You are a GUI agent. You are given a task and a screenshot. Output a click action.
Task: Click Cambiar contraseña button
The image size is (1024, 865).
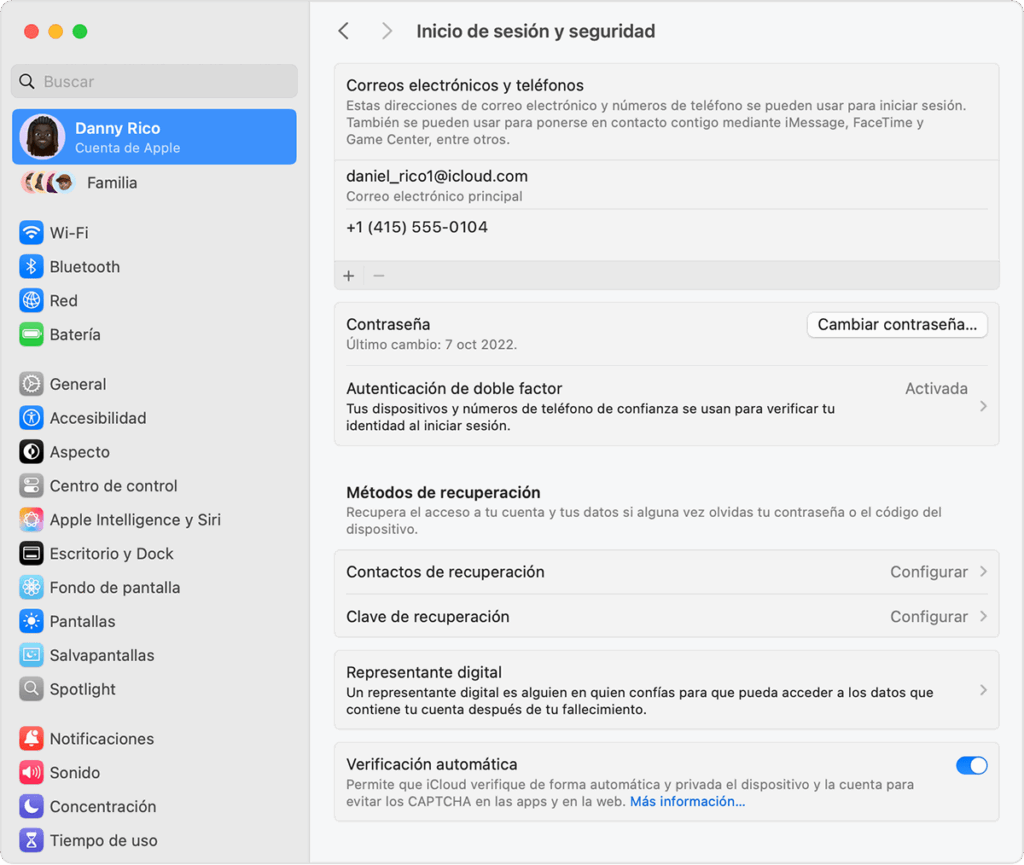[x=897, y=324]
